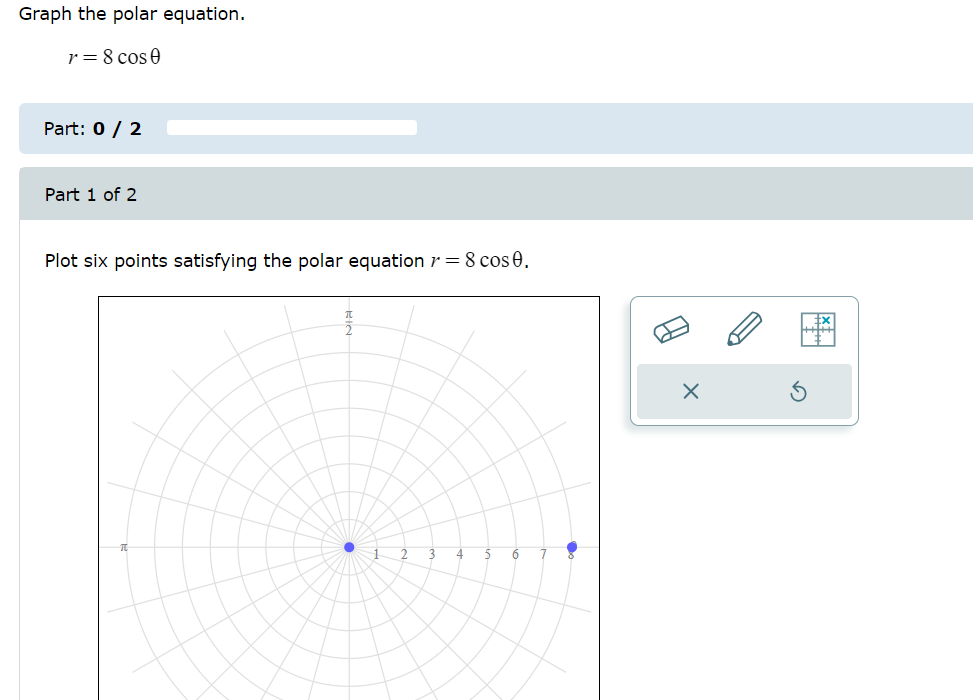Click the plotted point at the origin

click(x=349, y=547)
